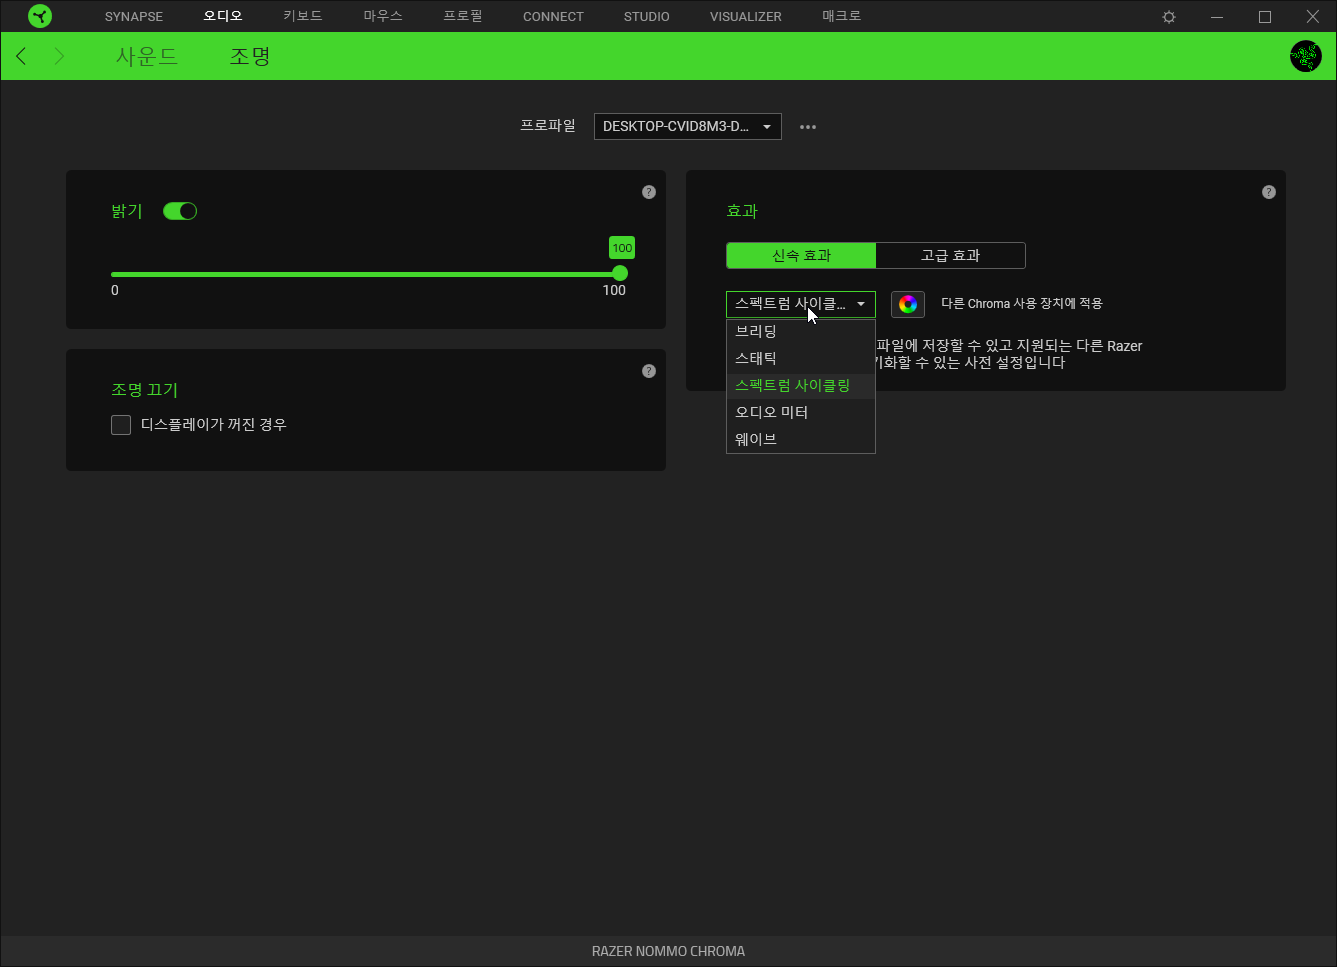The image size is (1337, 967).
Task: Switch to the 마우스 tab
Action: (383, 17)
